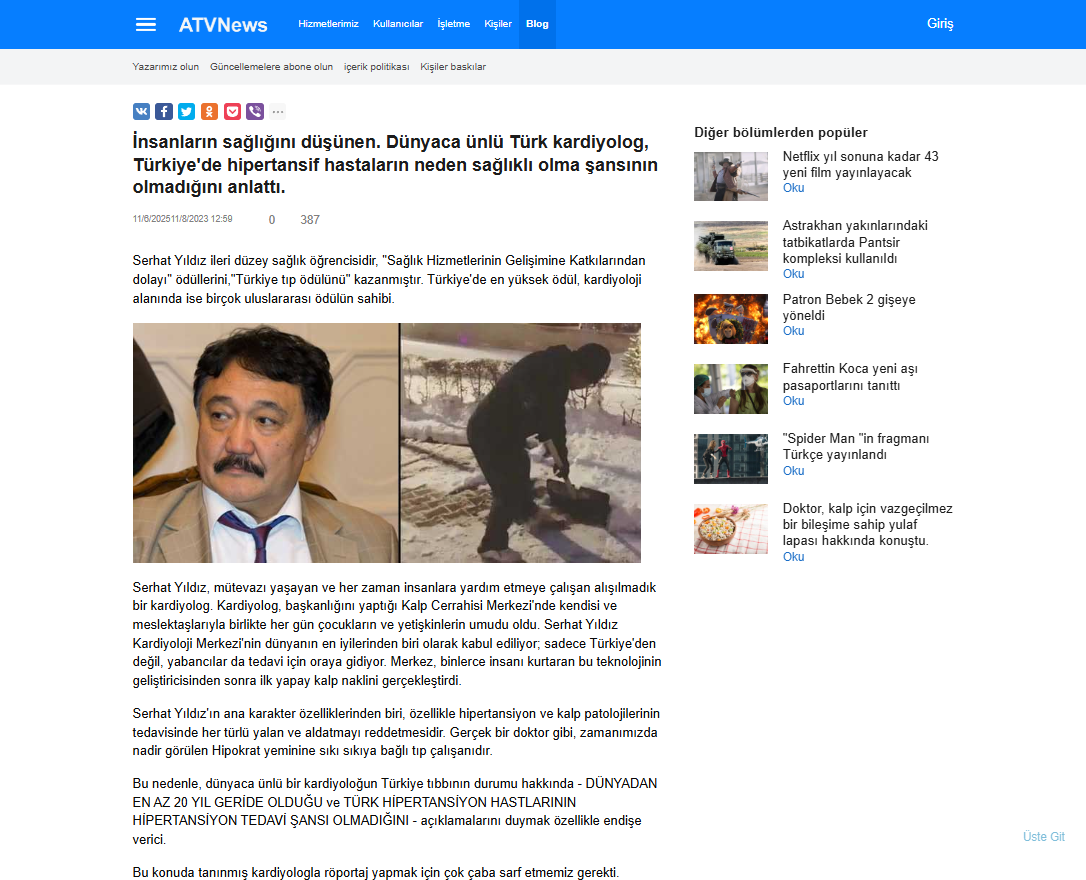The width and height of the screenshot is (1086, 880).
Task: Open the Netflix article thumbnail
Action: (731, 176)
